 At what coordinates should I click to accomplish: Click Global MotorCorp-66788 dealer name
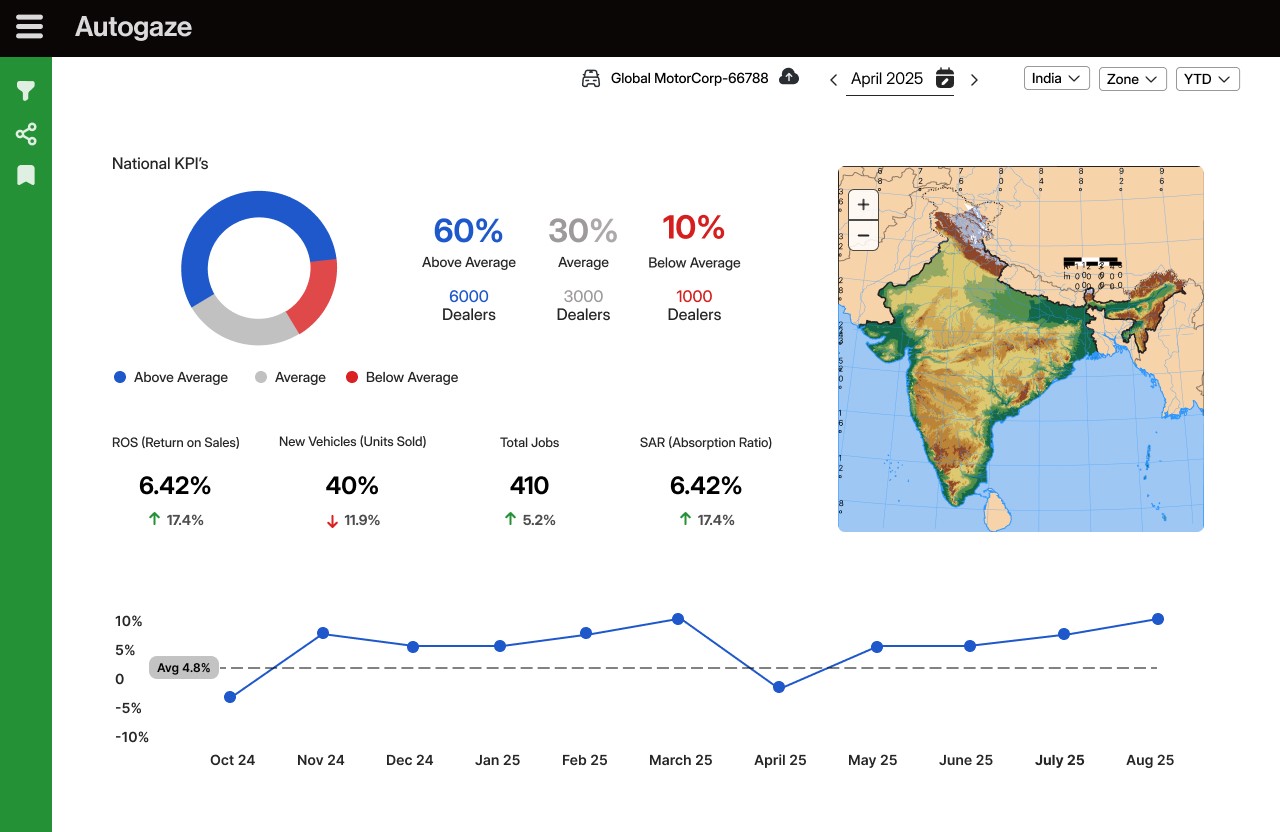[689, 78]
